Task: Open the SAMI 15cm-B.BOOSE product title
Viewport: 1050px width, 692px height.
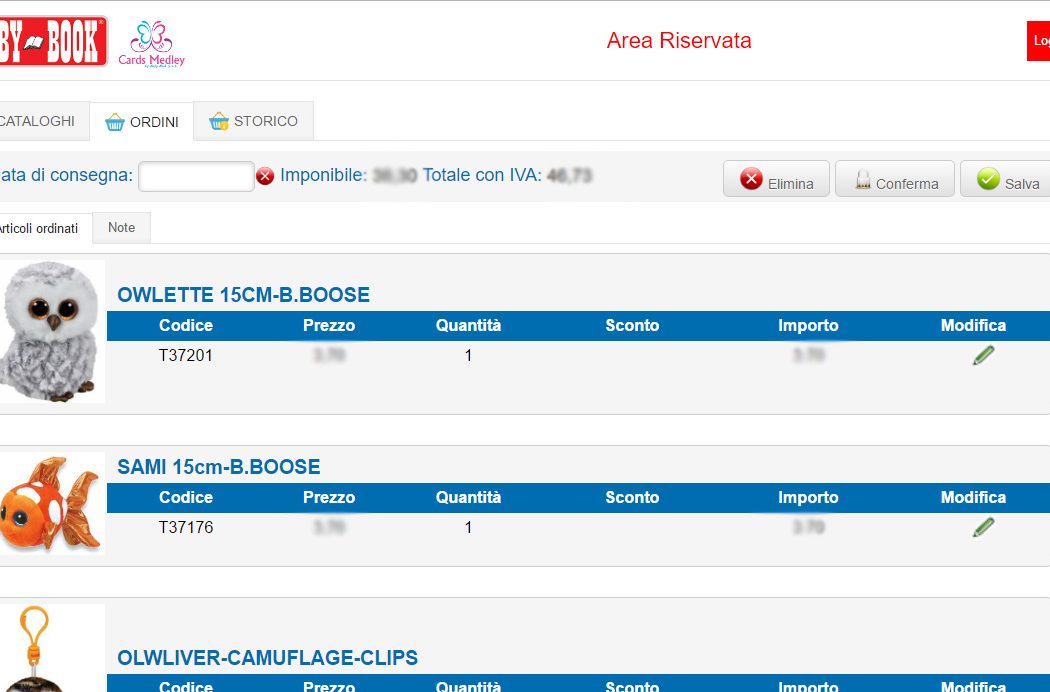Action: (218, 467)
